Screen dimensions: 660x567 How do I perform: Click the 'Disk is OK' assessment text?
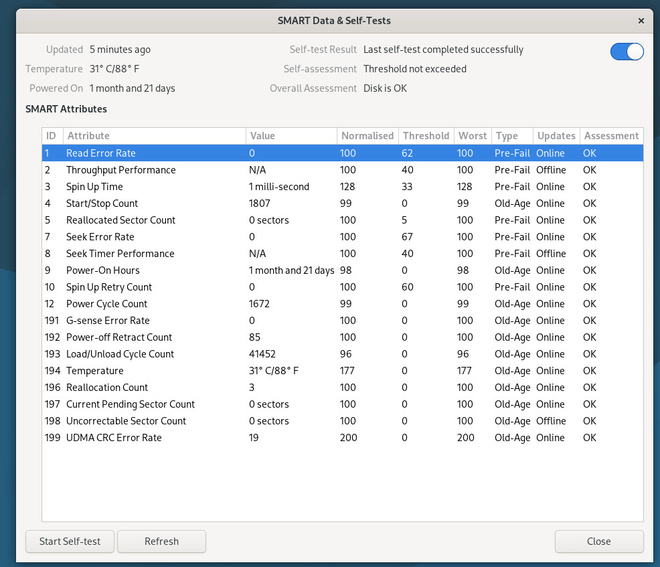click(385, 88)
